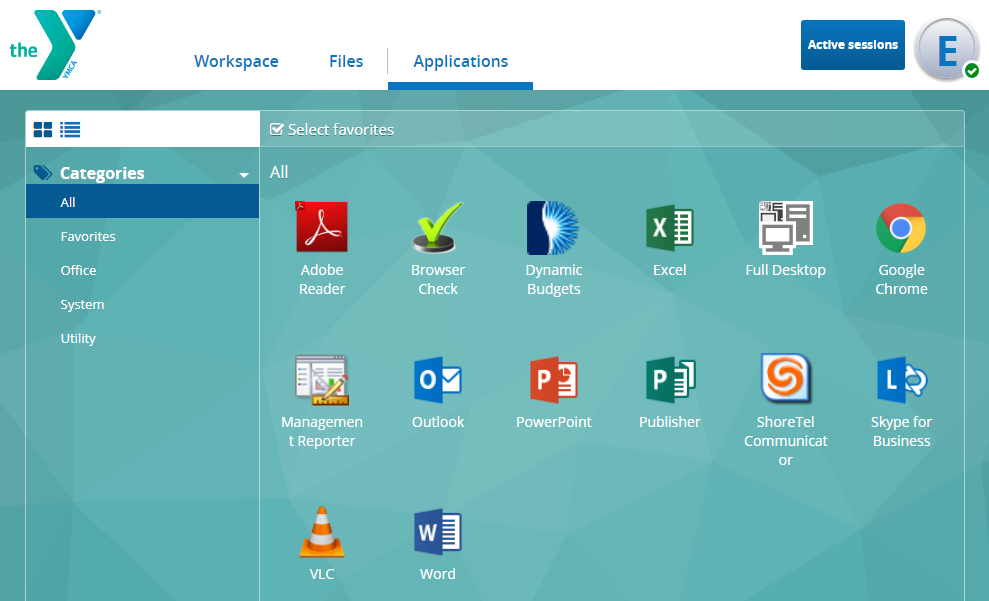
Task: Go to the Workspace tab
Action: (x=236, y=61)
